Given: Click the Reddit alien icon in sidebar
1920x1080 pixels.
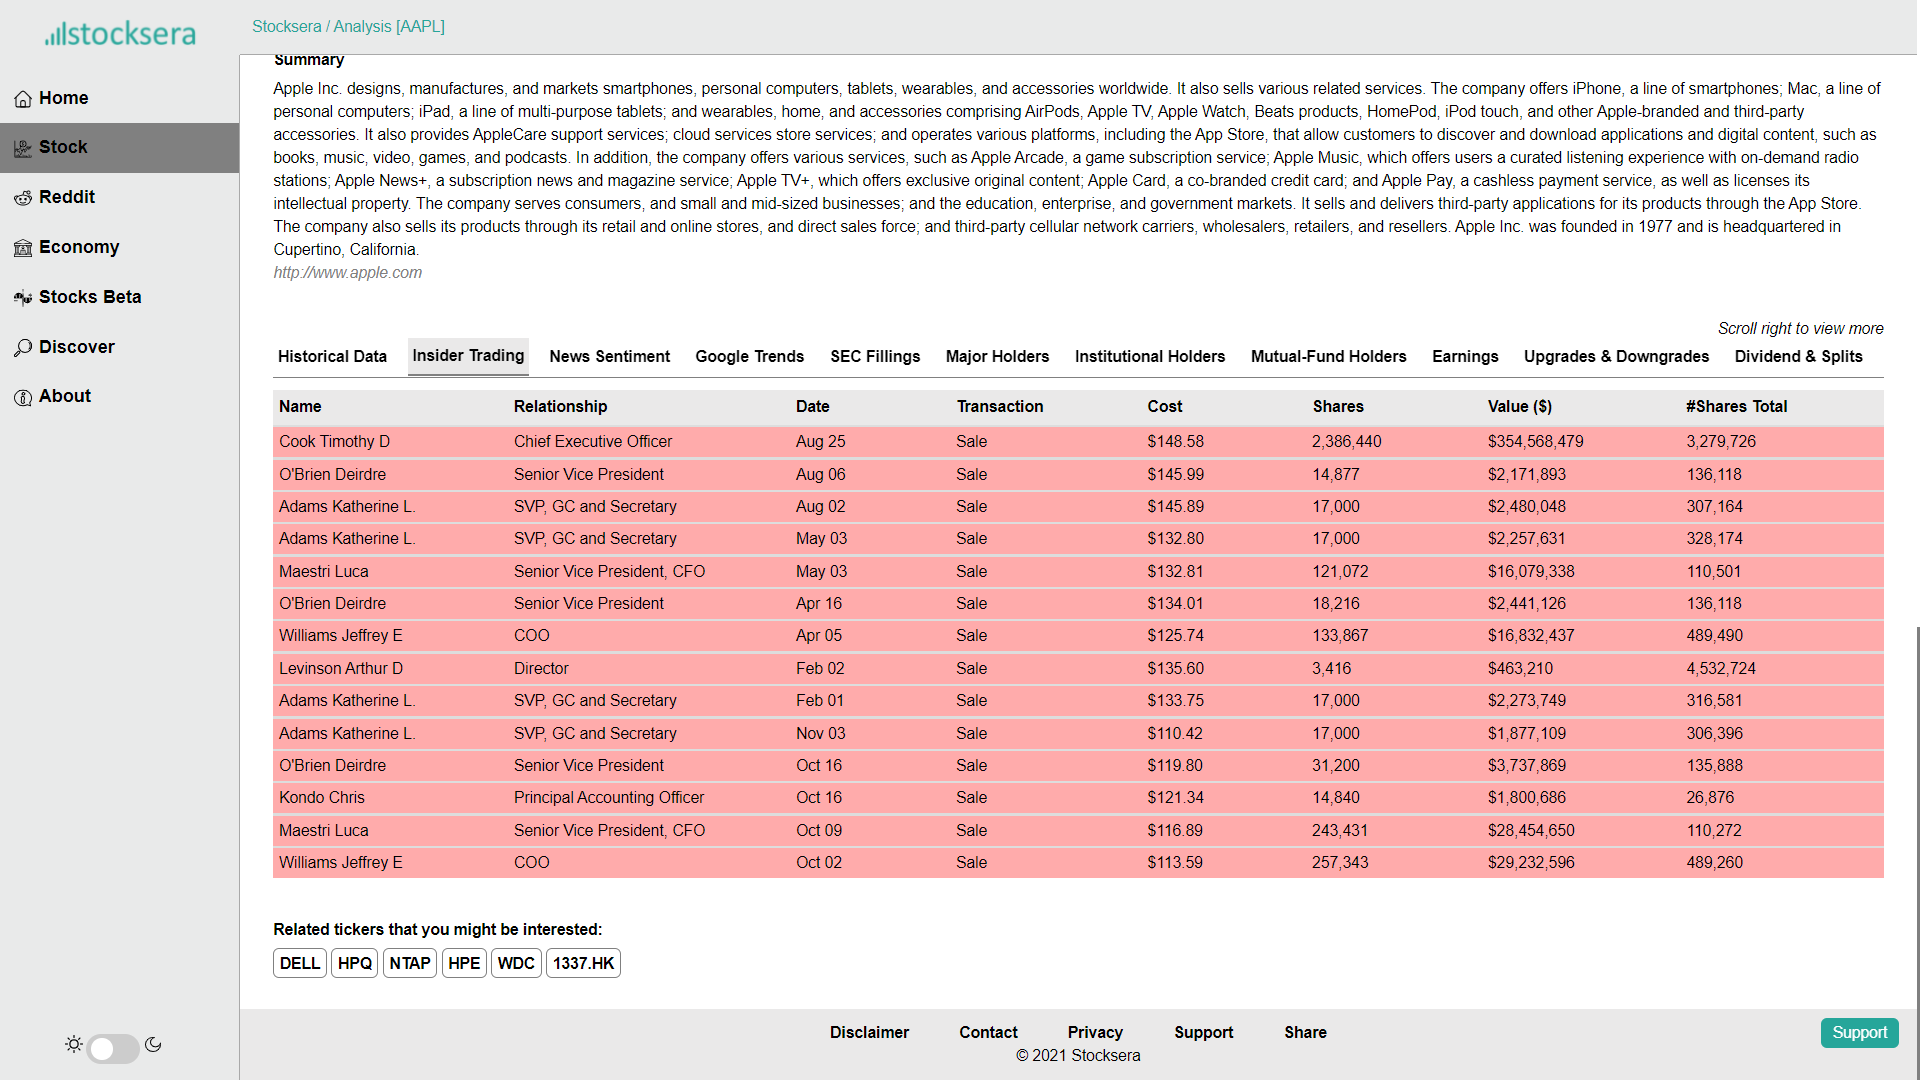Looking at the screenshot, I should [x=23, y=198].
